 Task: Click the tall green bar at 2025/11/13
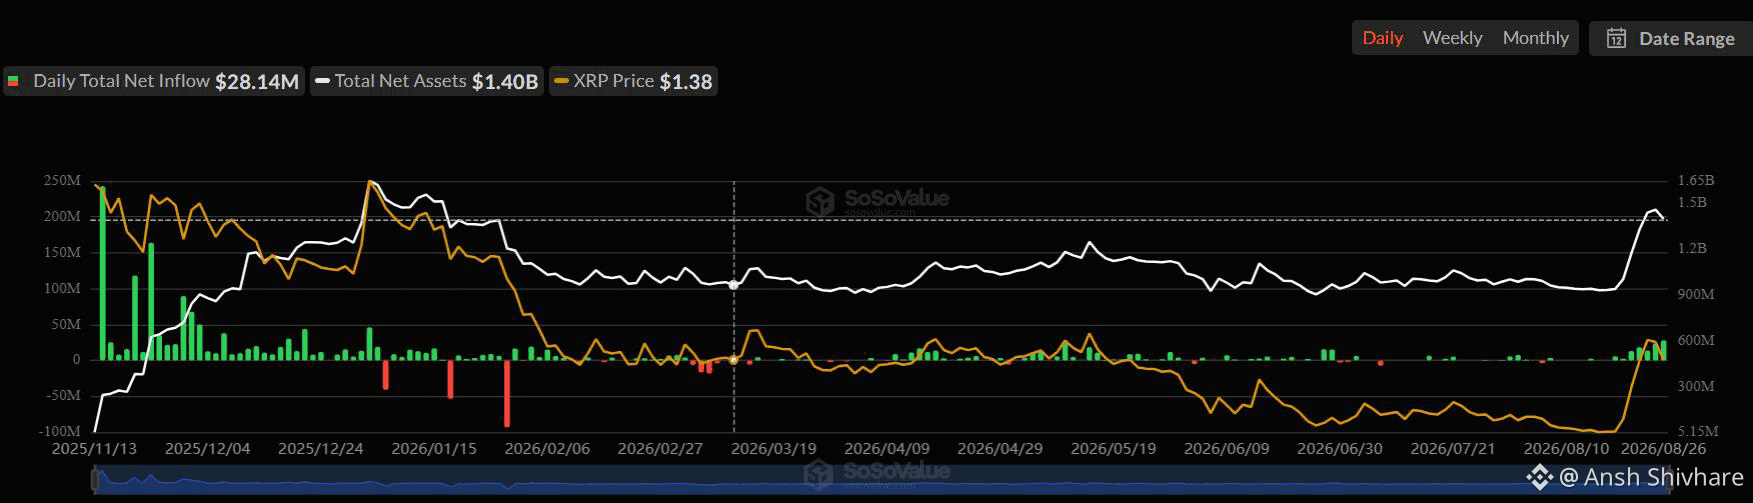point(102,273)
